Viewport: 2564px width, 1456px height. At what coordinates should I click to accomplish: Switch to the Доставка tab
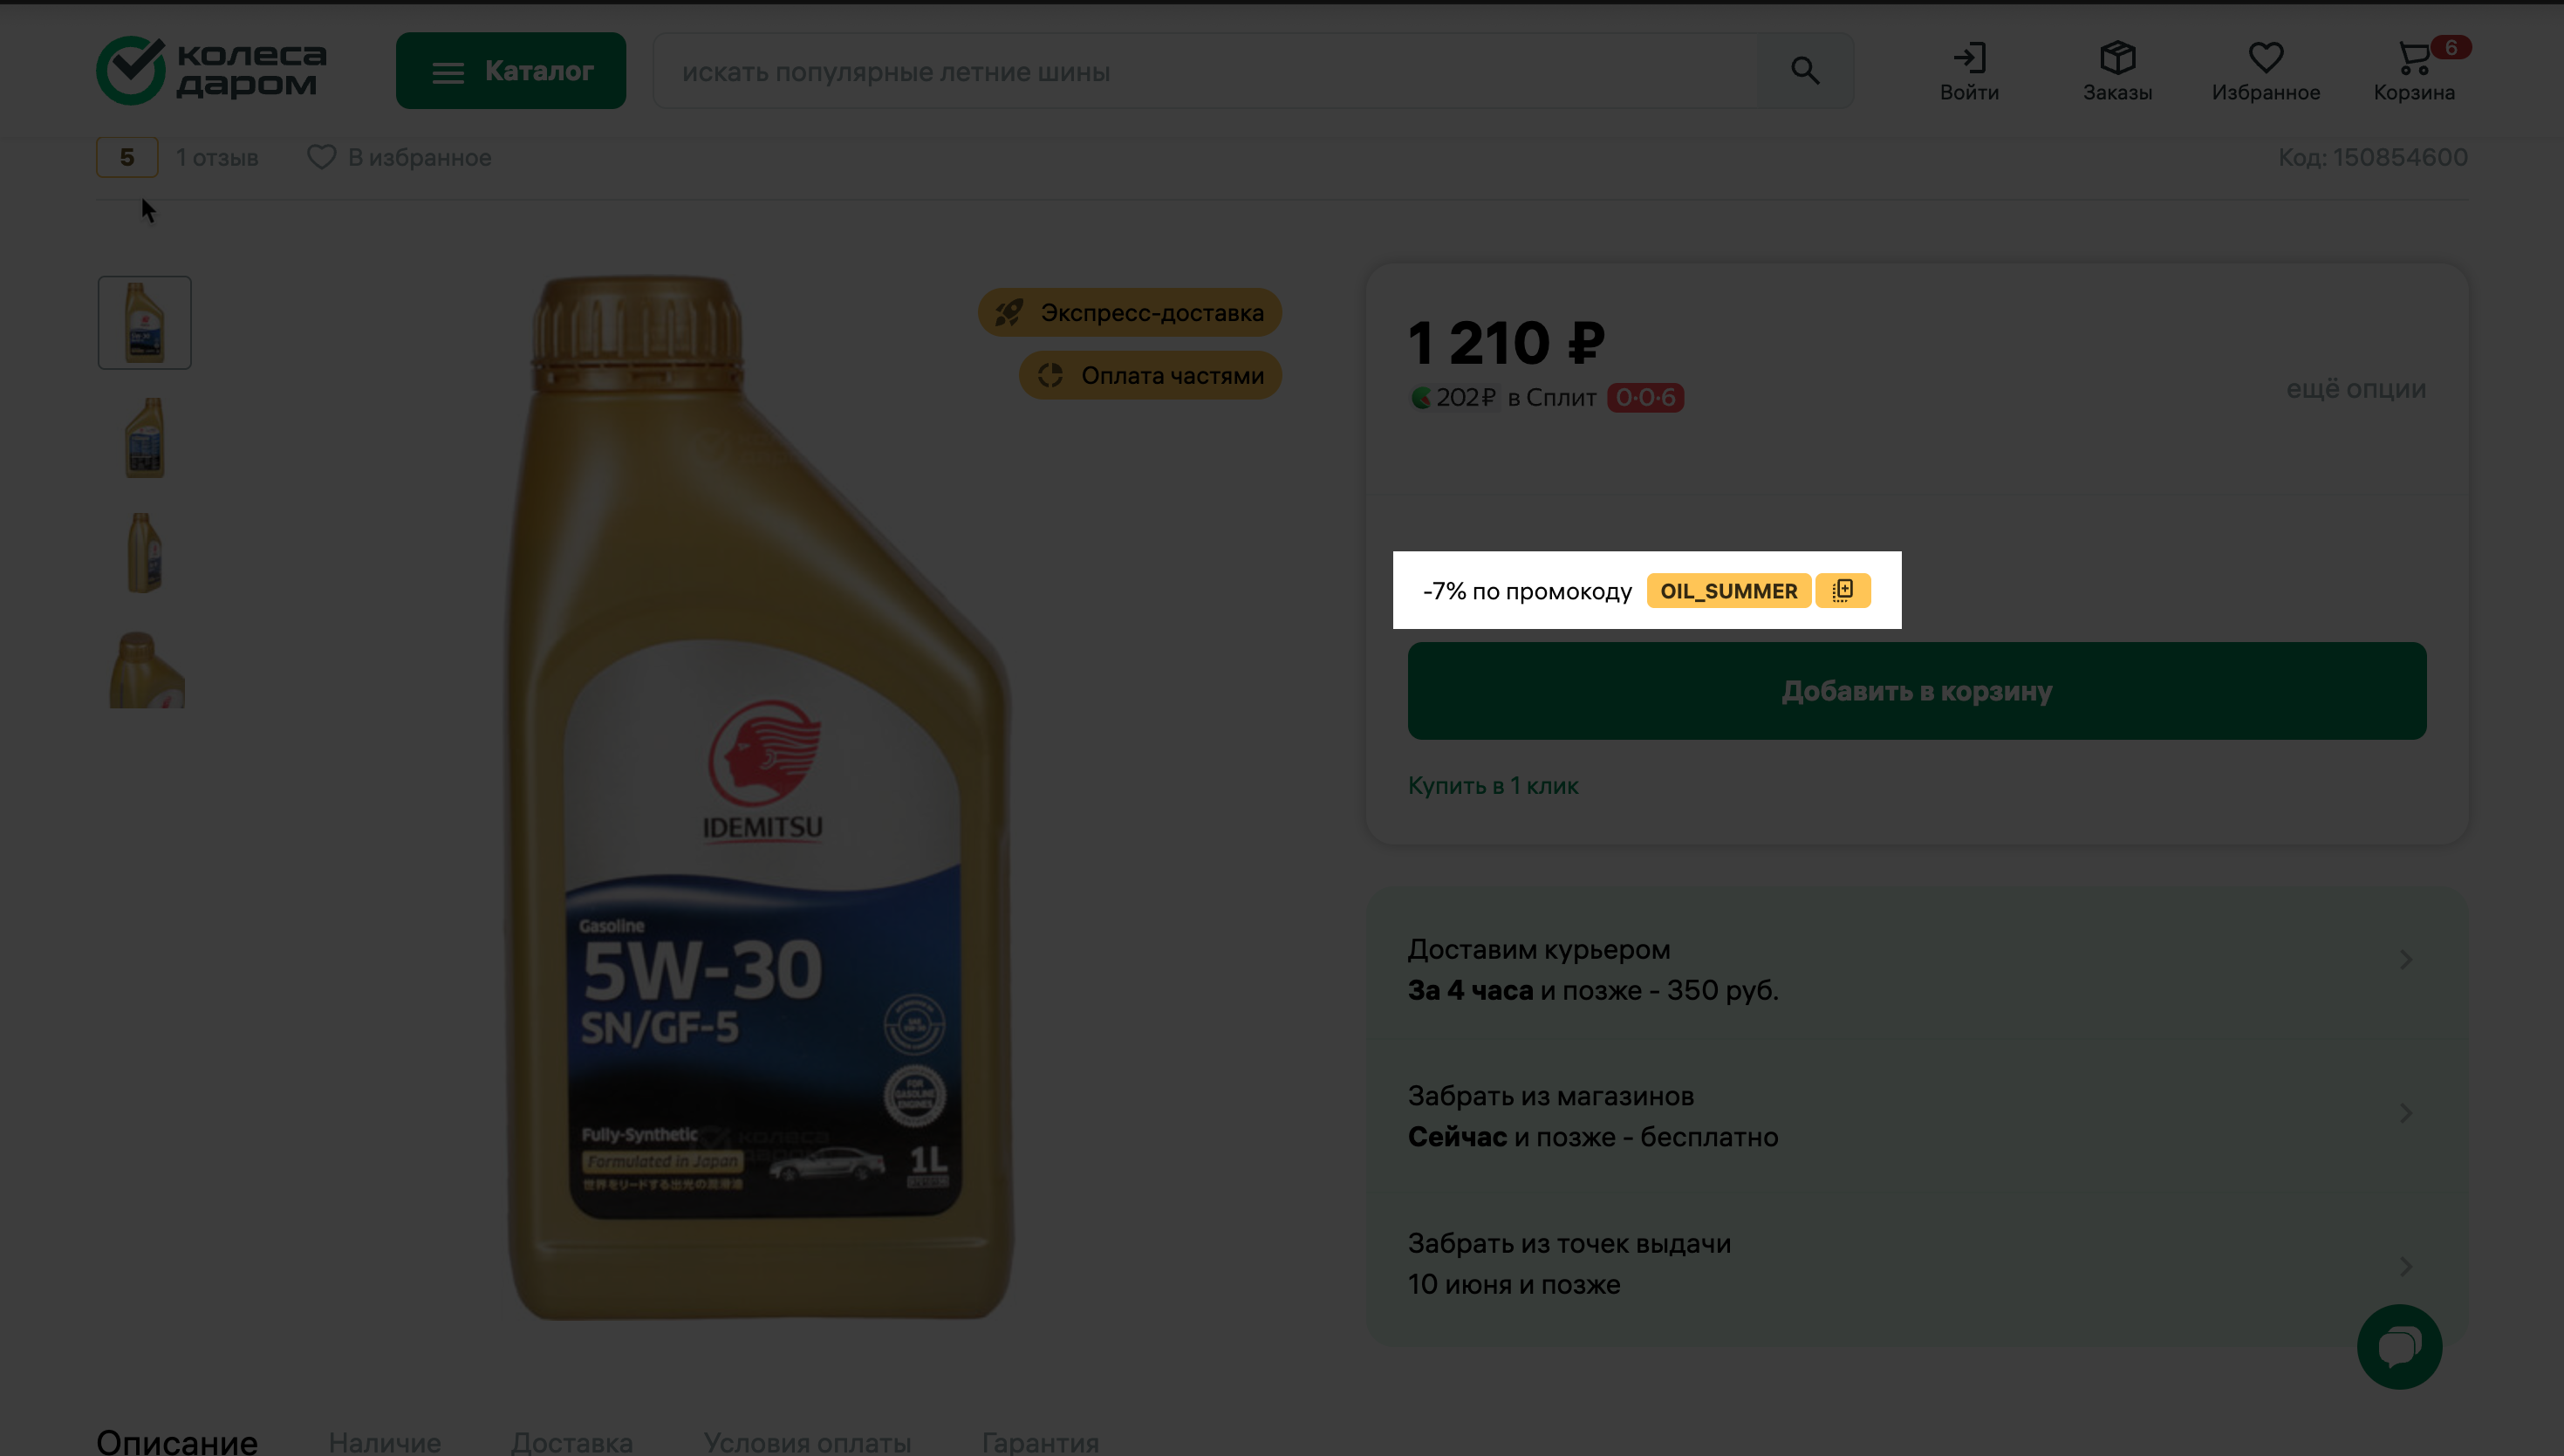point(571,1442)
